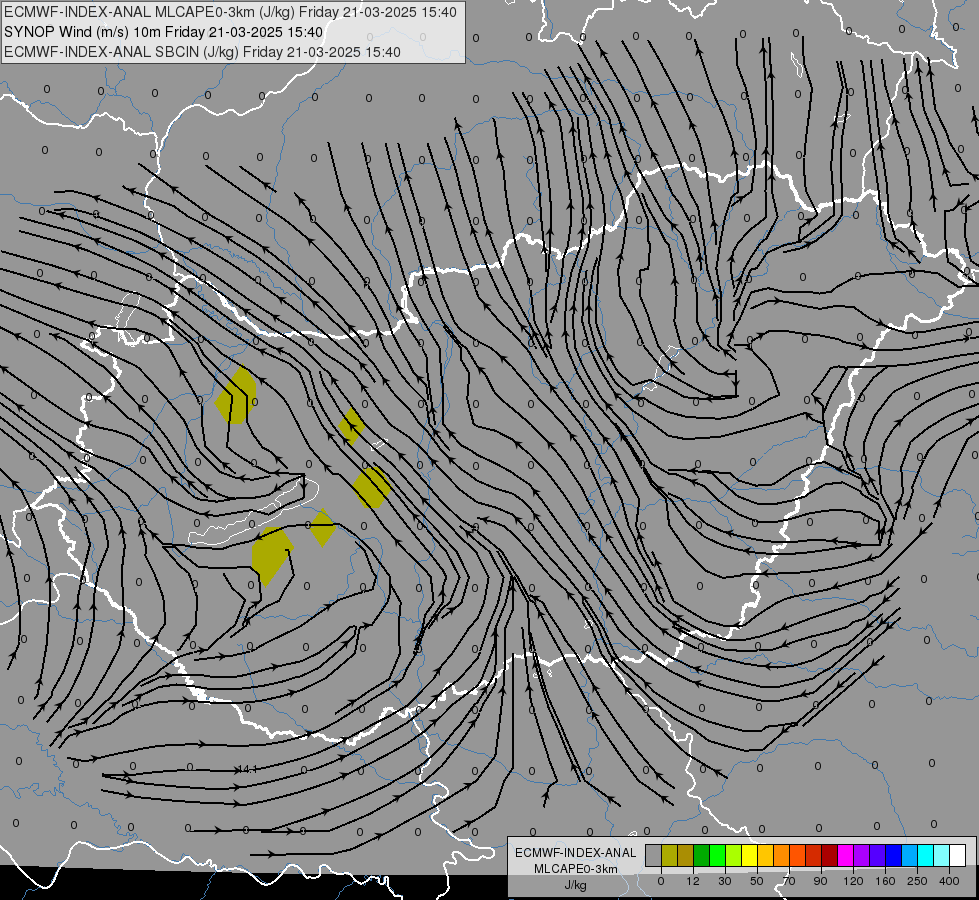Pick the light blue swatch before 250

pos(910,856)
